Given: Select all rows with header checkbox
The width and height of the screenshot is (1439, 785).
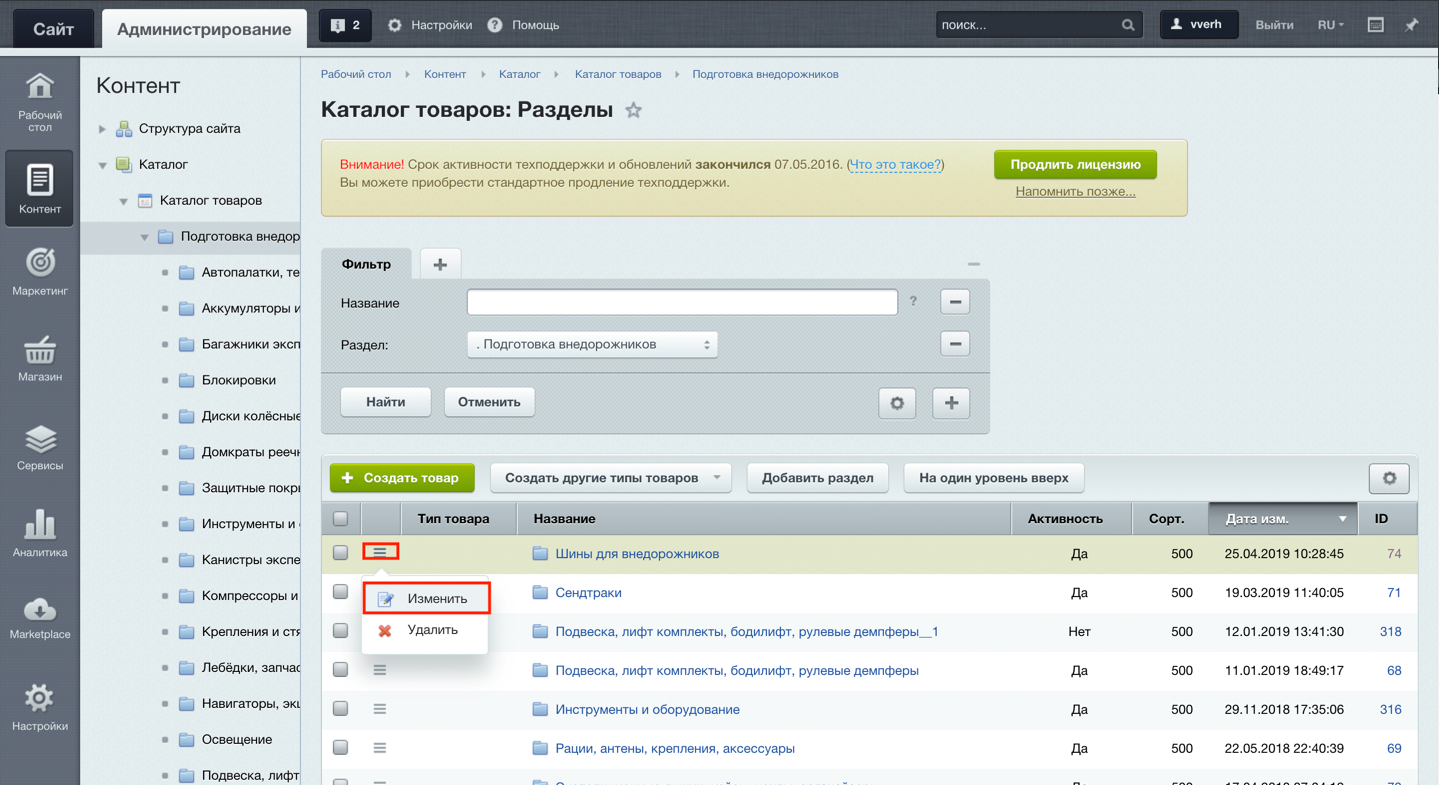Looking at the screenshot, I should [x=341, y=519].
